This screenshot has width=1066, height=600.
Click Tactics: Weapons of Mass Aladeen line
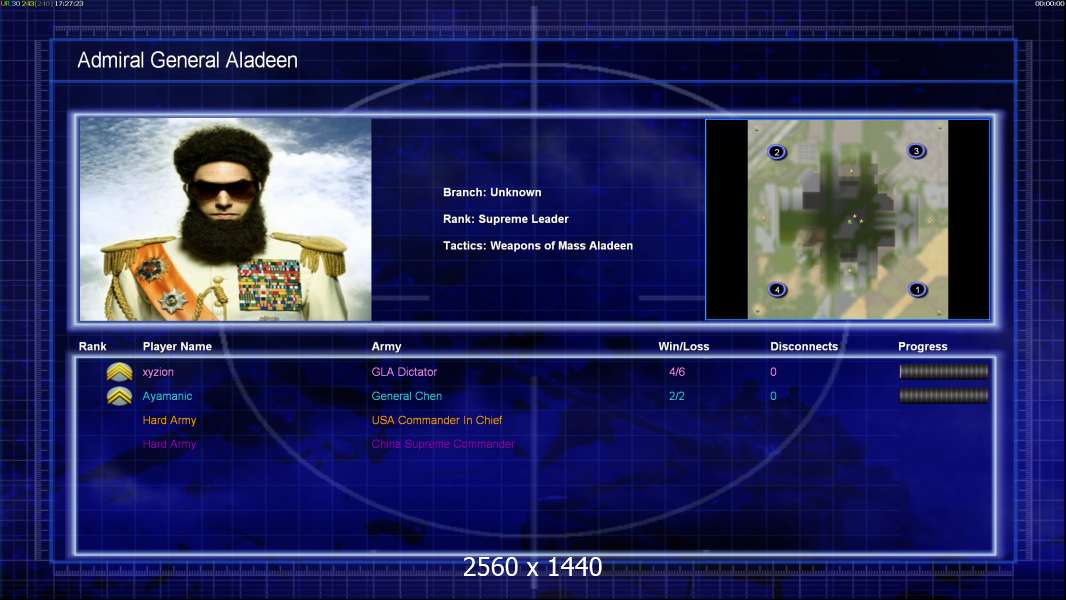[x=538, y=245]
